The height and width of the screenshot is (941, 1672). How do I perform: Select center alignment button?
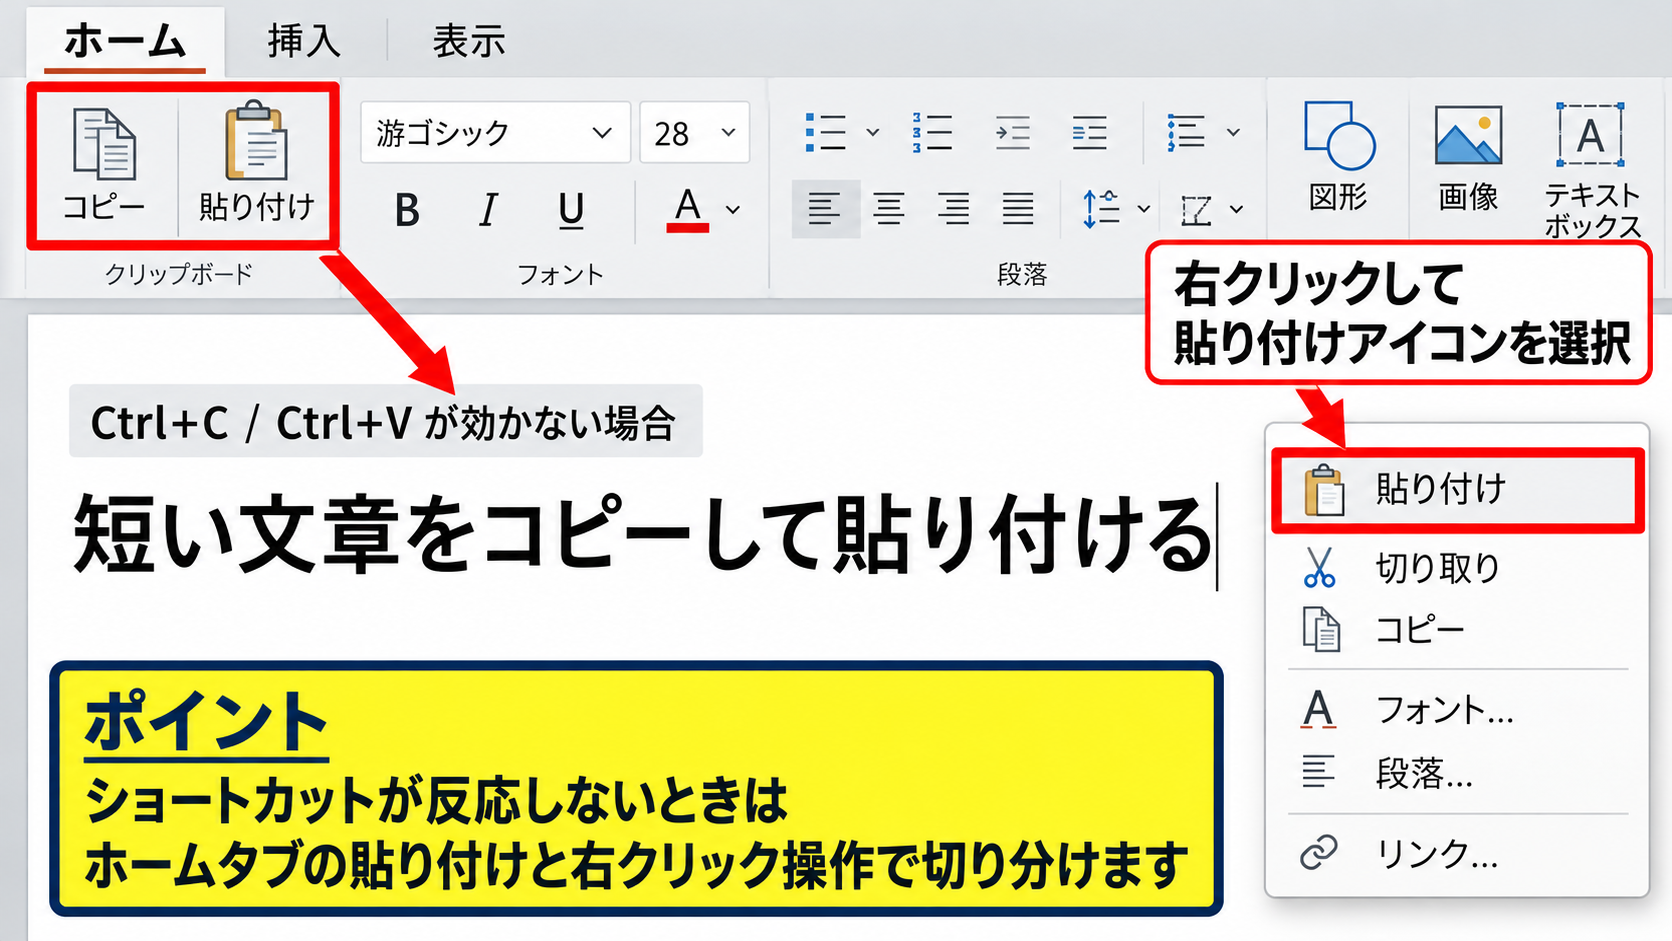click(x=889, y=209)
